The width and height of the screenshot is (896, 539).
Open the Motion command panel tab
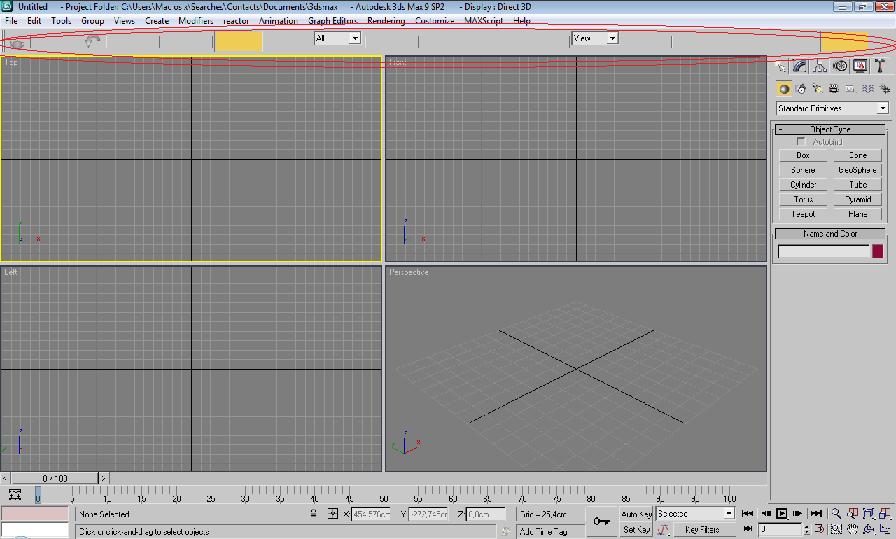(x=840, y=66)
